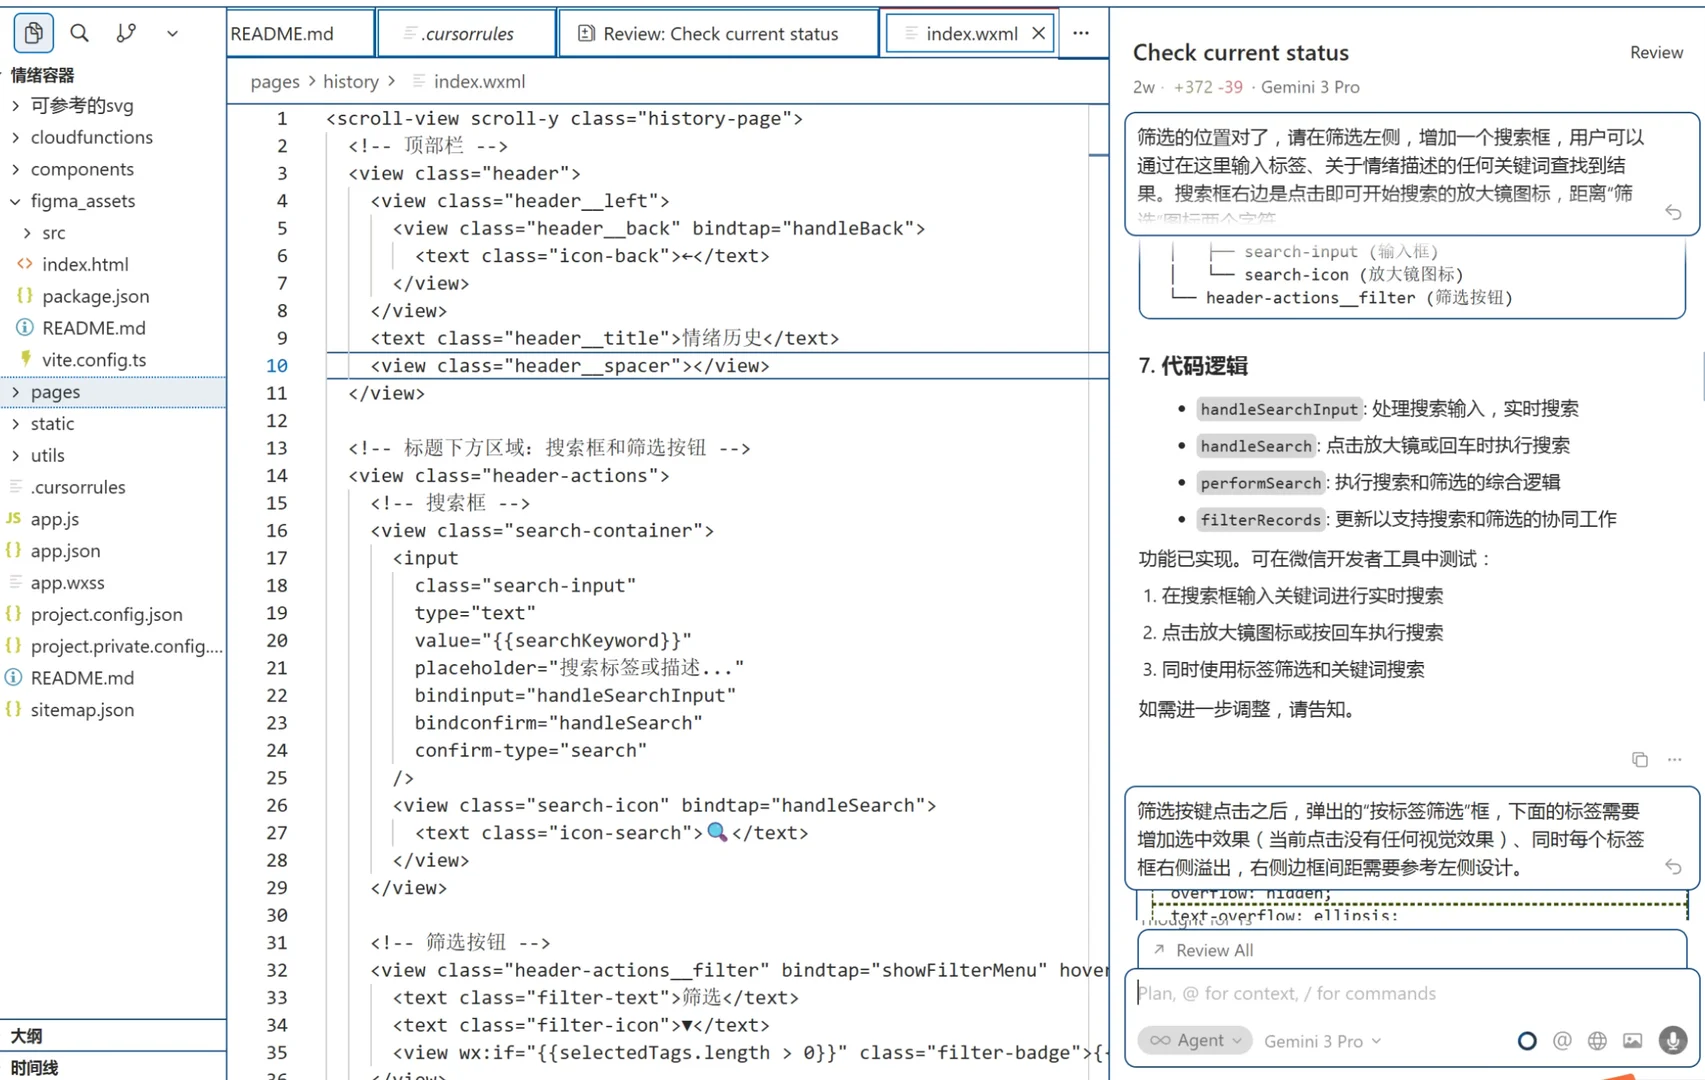Click the performSearch code chip in chat
Image resolution: width=1705 pixels, height=1080 pixels.
(x=1260, y=483)
